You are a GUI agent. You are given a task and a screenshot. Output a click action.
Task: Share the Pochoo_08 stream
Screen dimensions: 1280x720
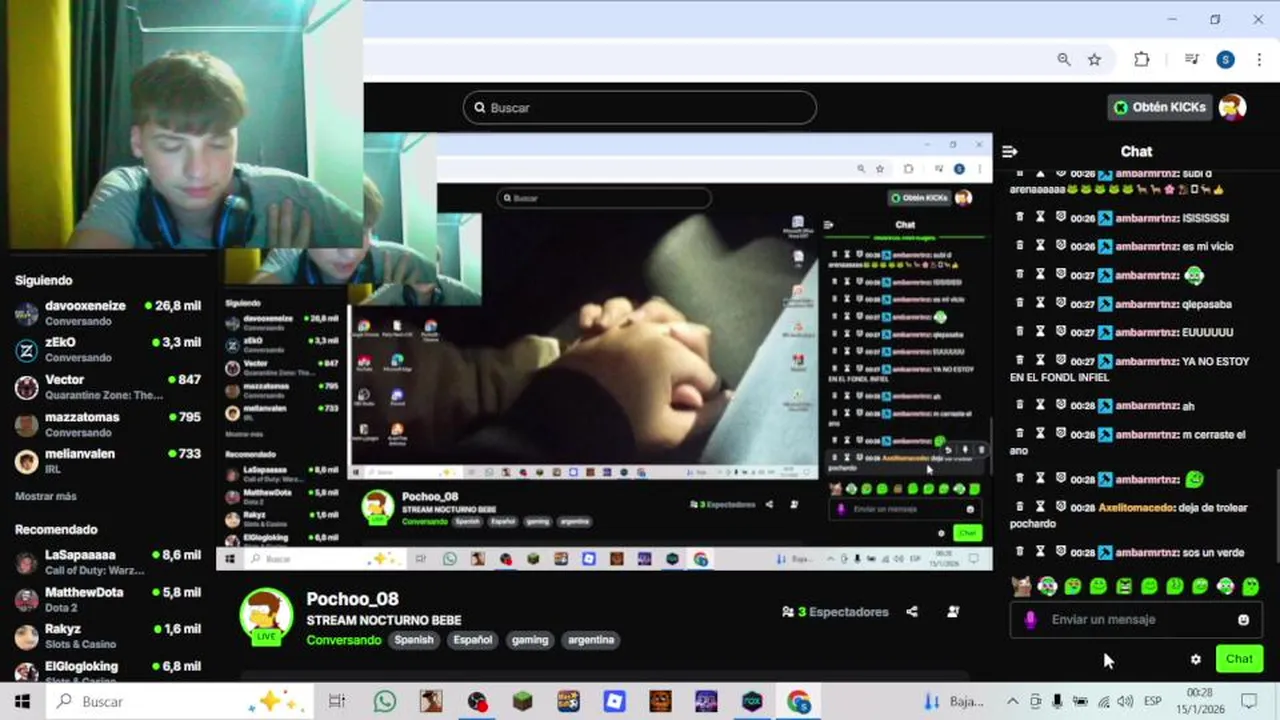pyautogui.click(x=912, y=611)
